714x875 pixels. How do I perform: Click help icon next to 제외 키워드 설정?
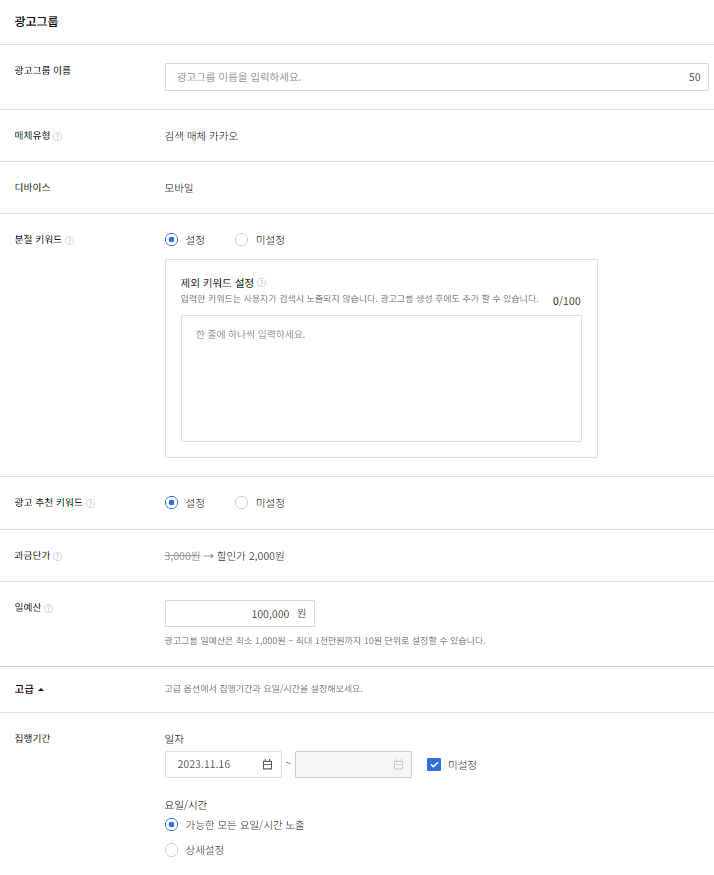click(x=262, y=283)
